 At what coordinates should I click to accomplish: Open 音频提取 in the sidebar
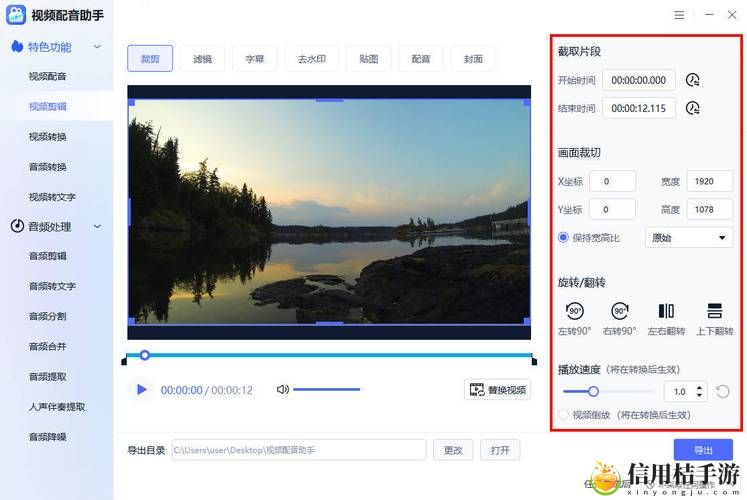48,376
